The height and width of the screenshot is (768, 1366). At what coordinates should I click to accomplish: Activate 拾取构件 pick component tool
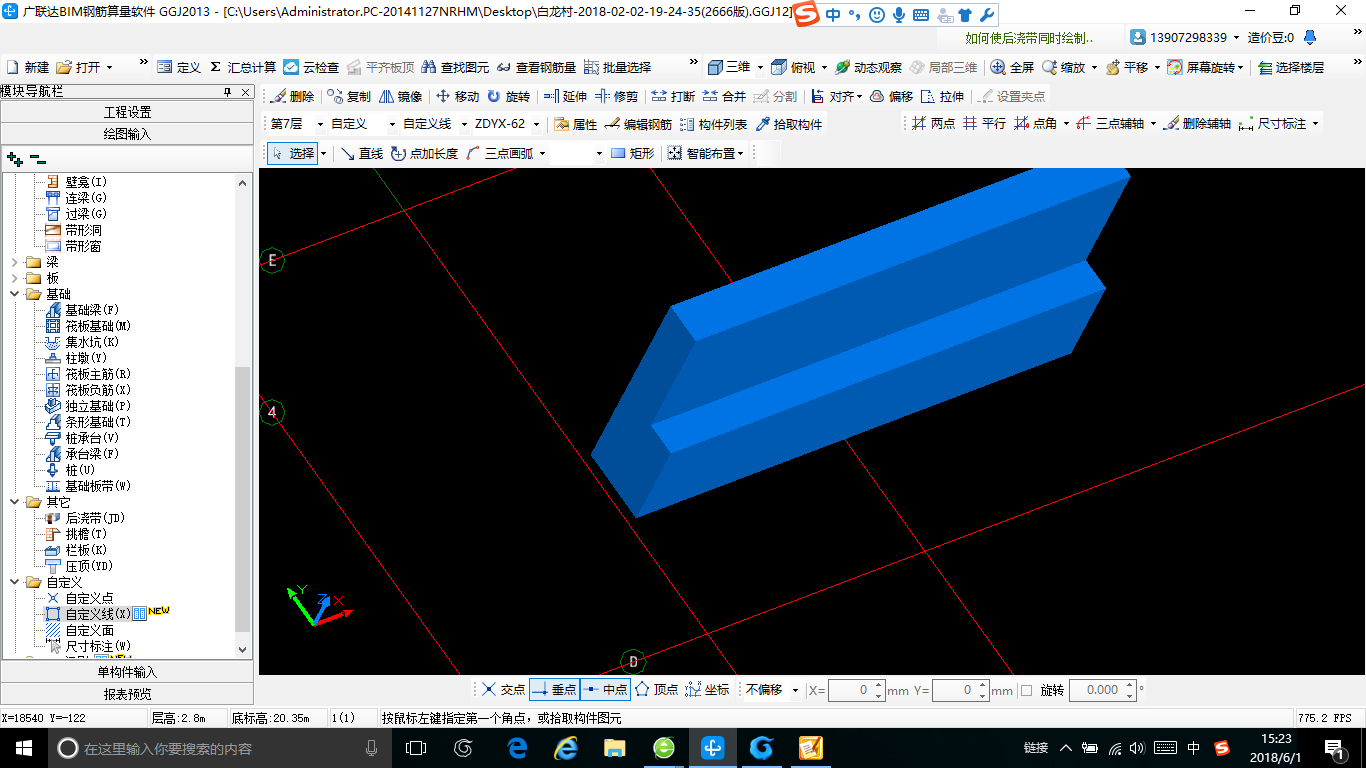pos(788,124)
